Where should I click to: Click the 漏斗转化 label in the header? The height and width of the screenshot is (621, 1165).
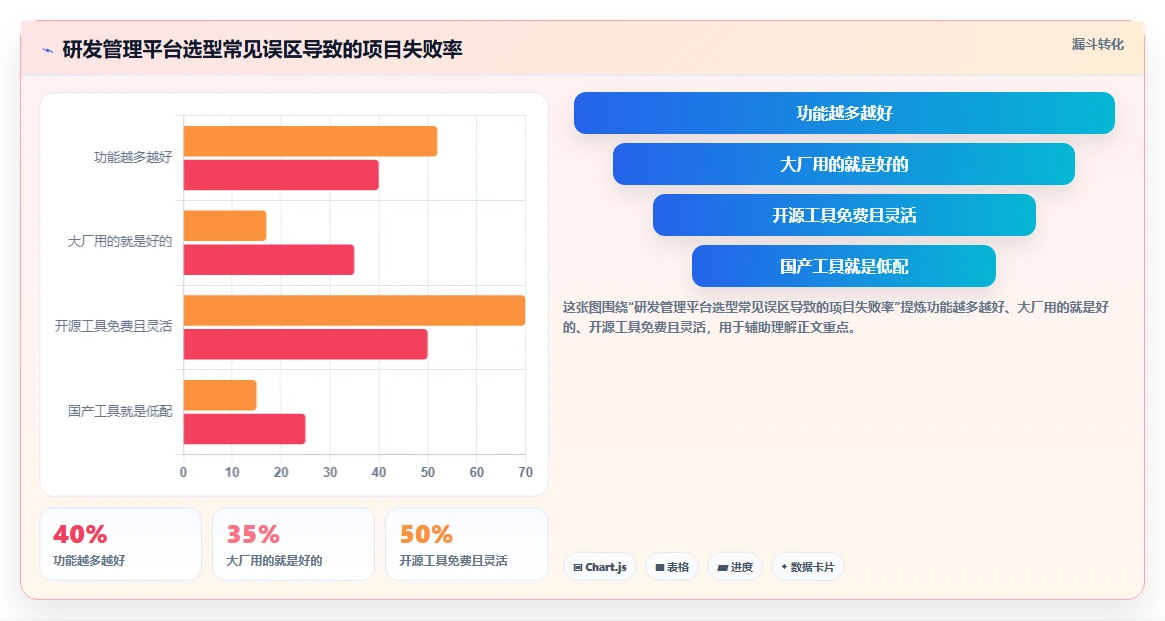click(1097, 45)
